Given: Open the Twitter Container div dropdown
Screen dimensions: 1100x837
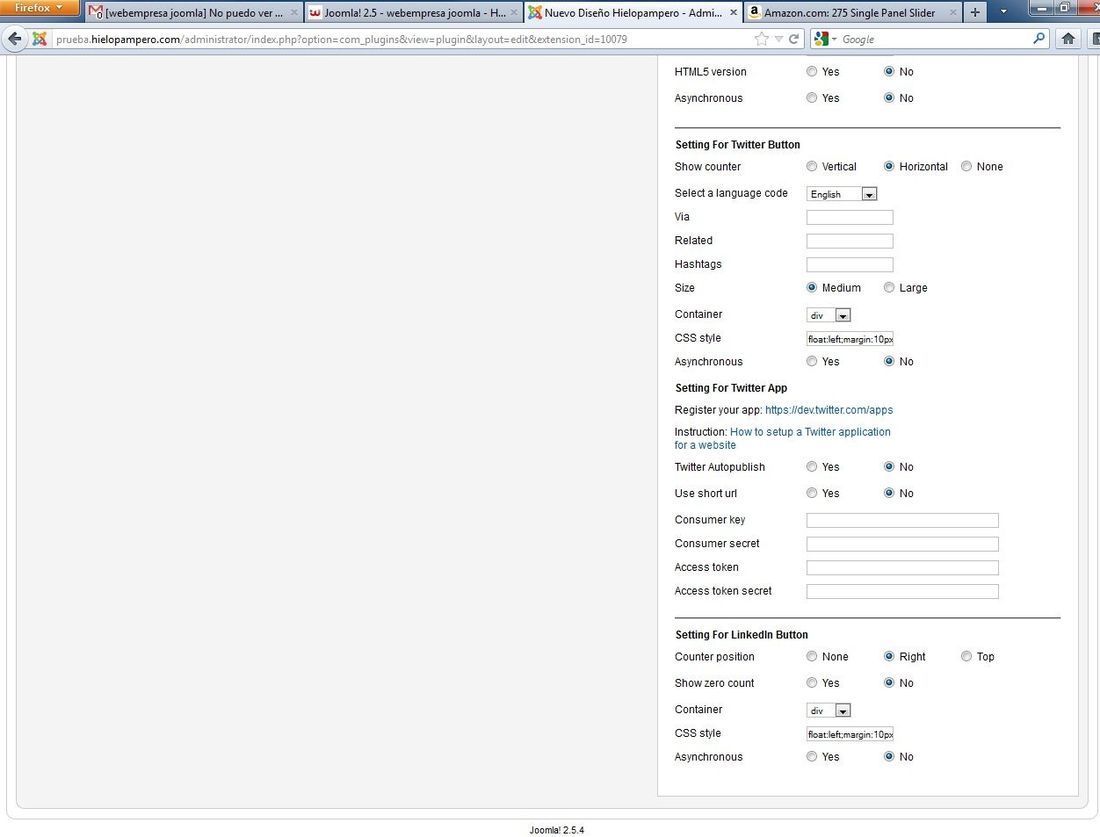Looking at the screenshot, I should 829,316.
